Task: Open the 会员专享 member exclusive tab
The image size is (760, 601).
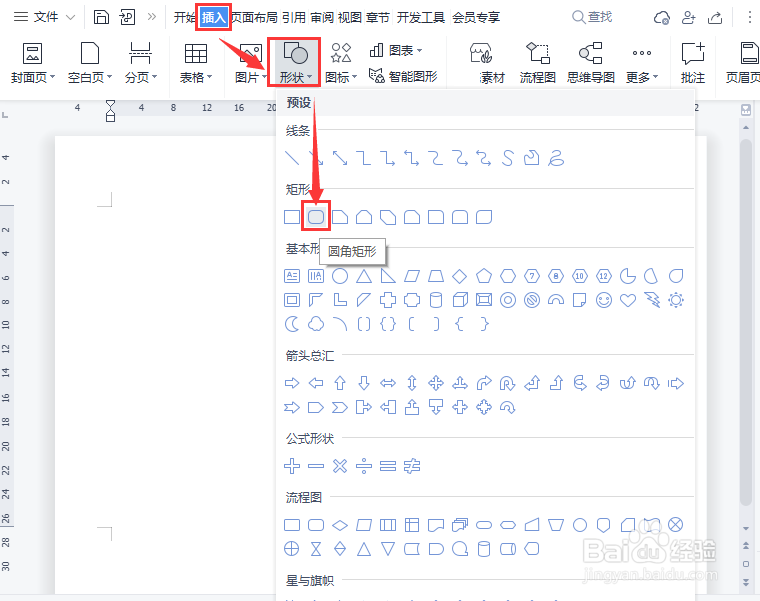Action: click(476, 17)
